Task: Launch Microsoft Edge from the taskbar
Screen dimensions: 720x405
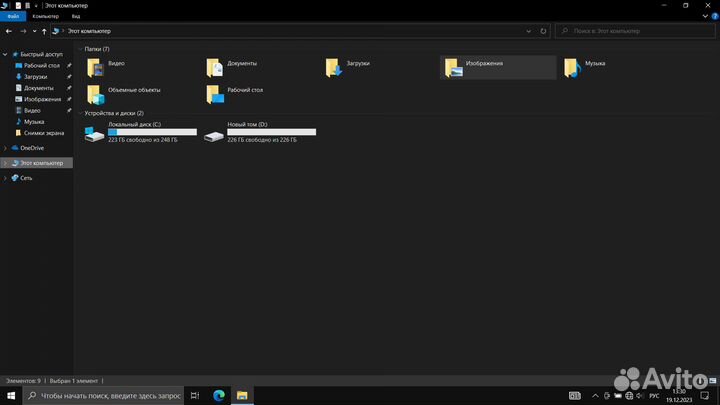Action: (219, 396)
